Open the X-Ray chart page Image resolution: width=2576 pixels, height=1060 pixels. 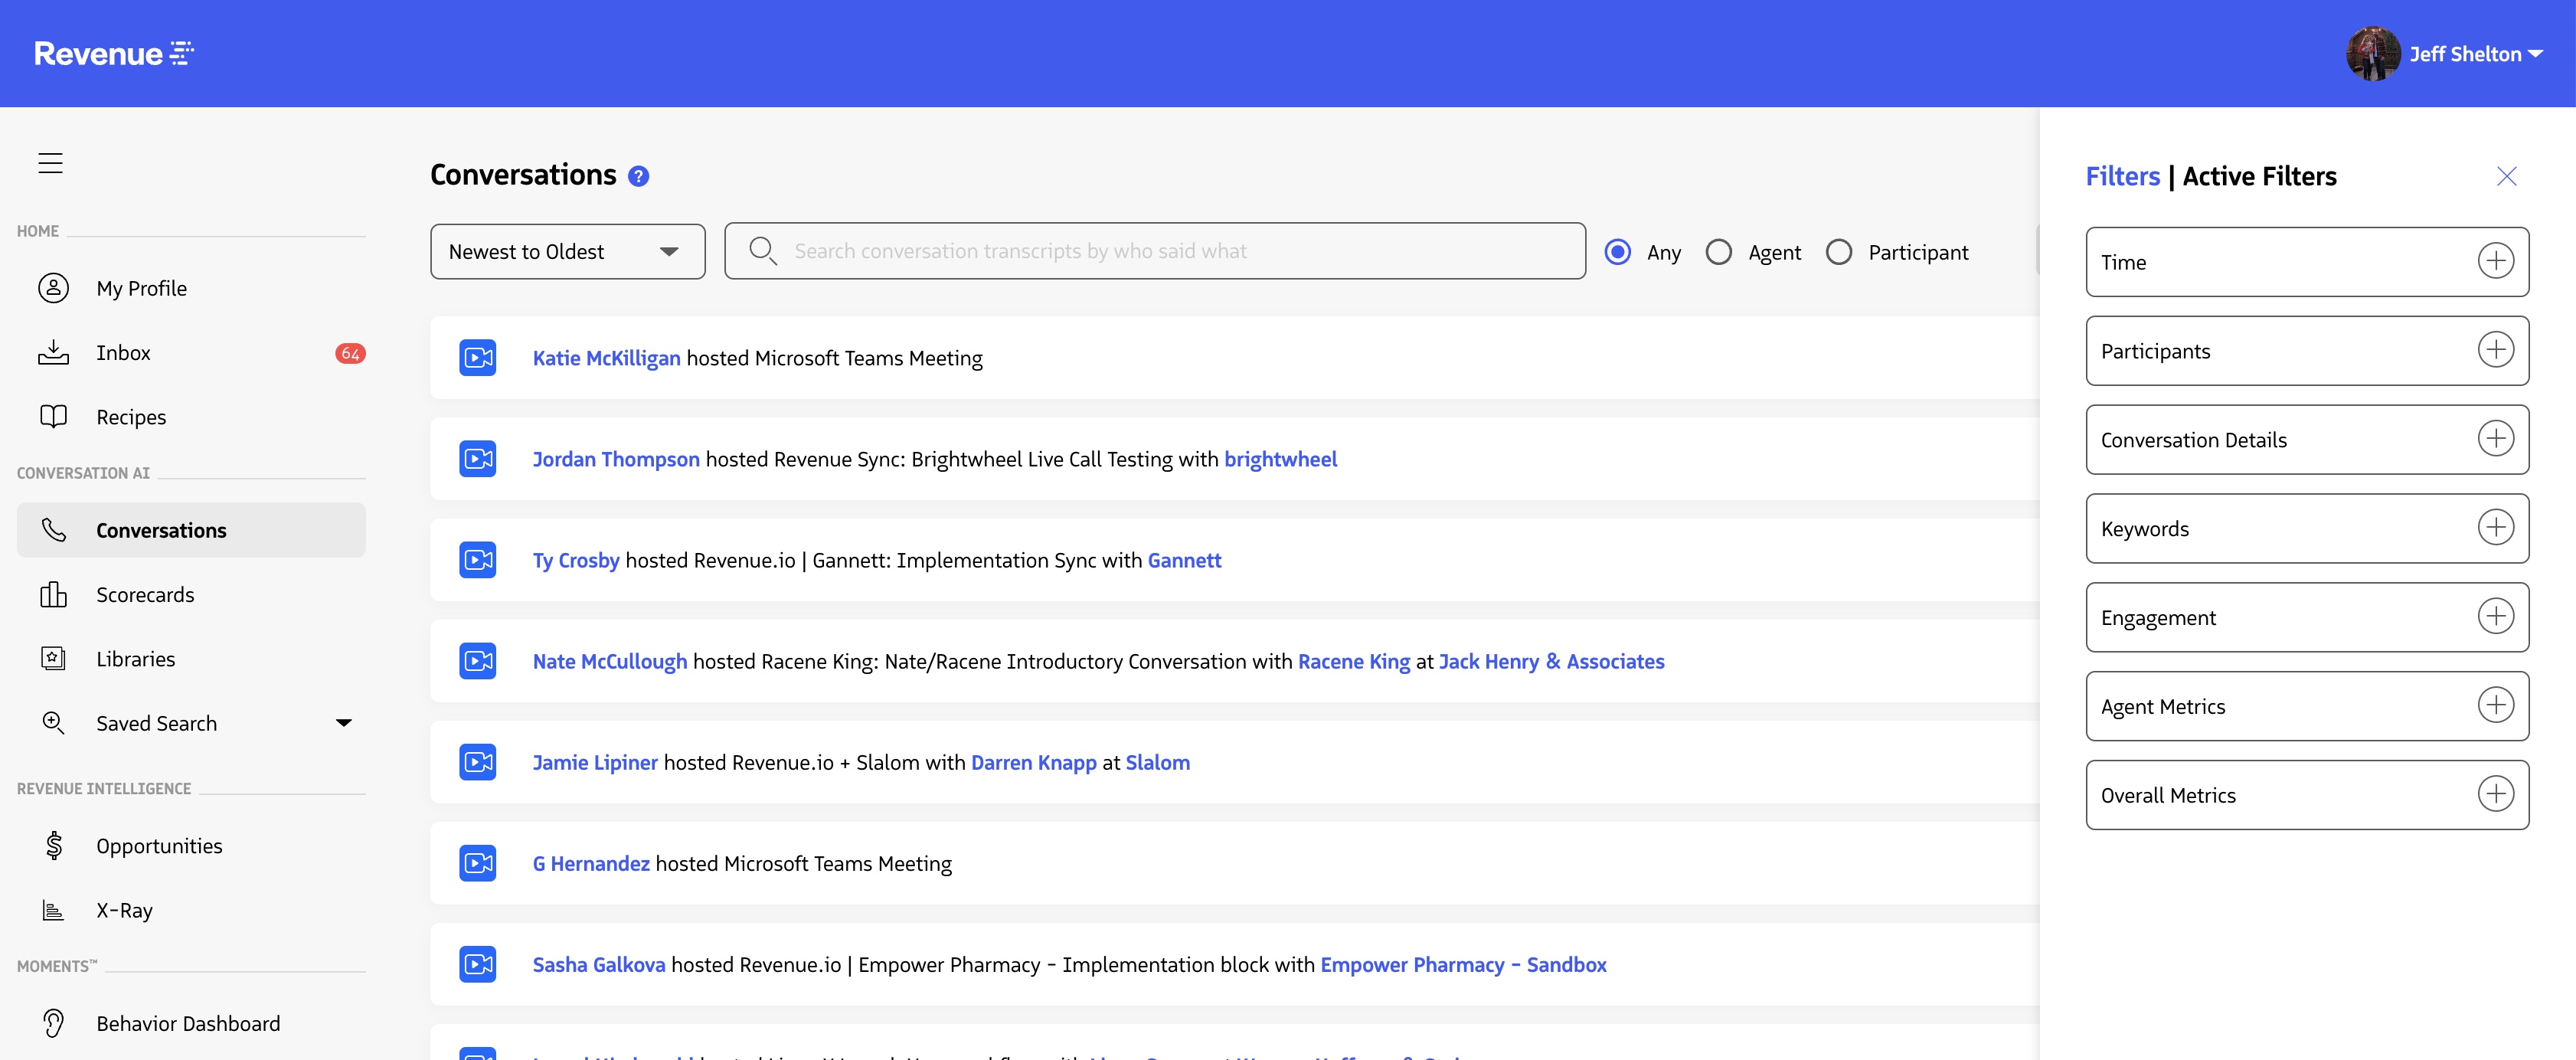[124, 910]
